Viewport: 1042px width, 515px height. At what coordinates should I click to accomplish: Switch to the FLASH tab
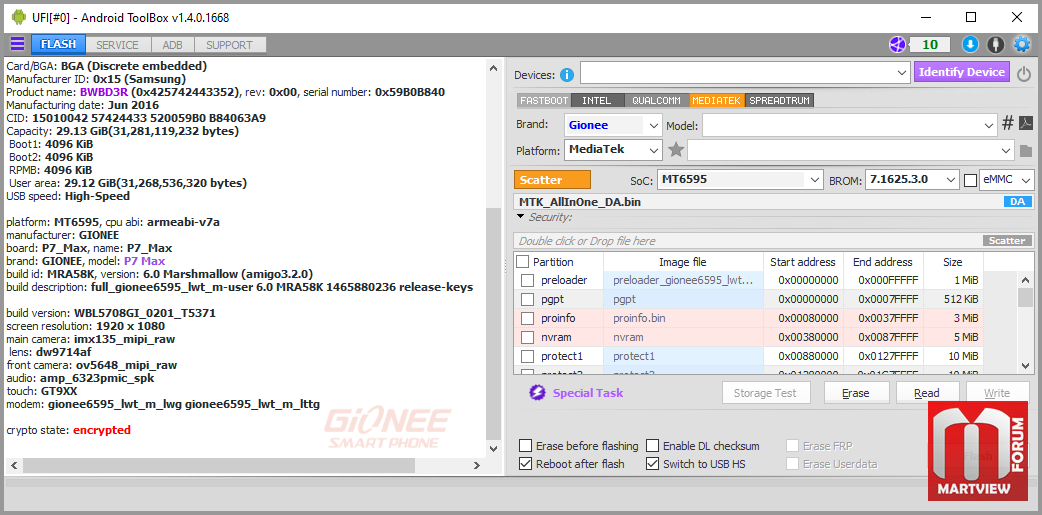tap(58, 45)
